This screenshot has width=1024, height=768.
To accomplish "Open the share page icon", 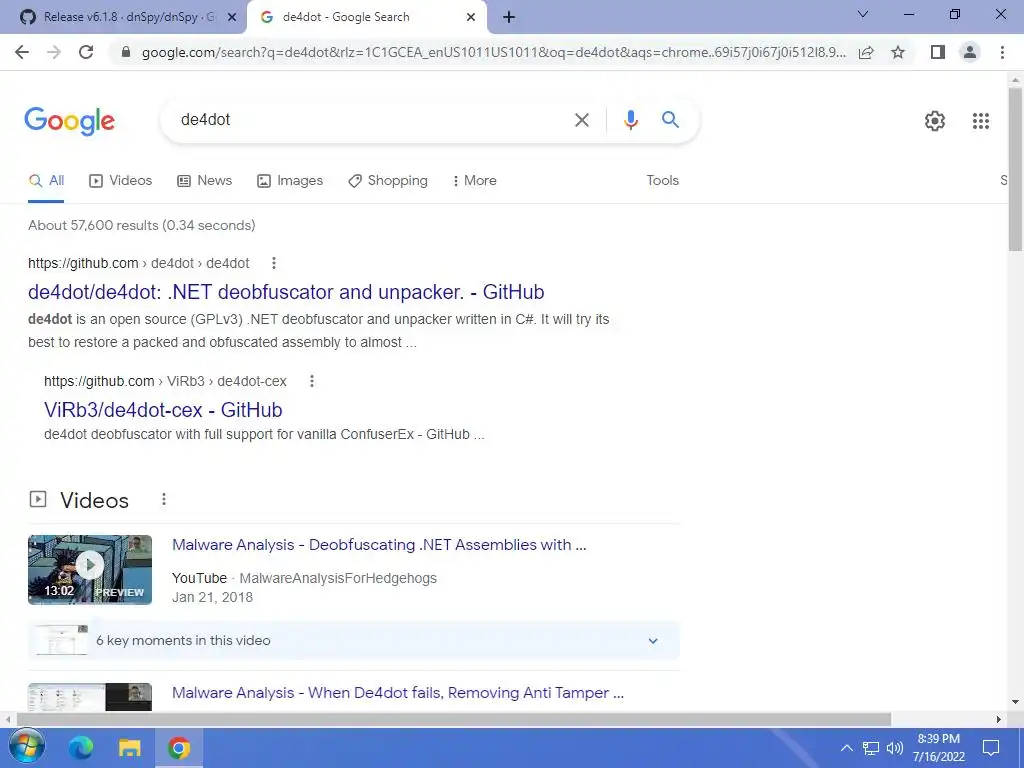I will [866, 53].
